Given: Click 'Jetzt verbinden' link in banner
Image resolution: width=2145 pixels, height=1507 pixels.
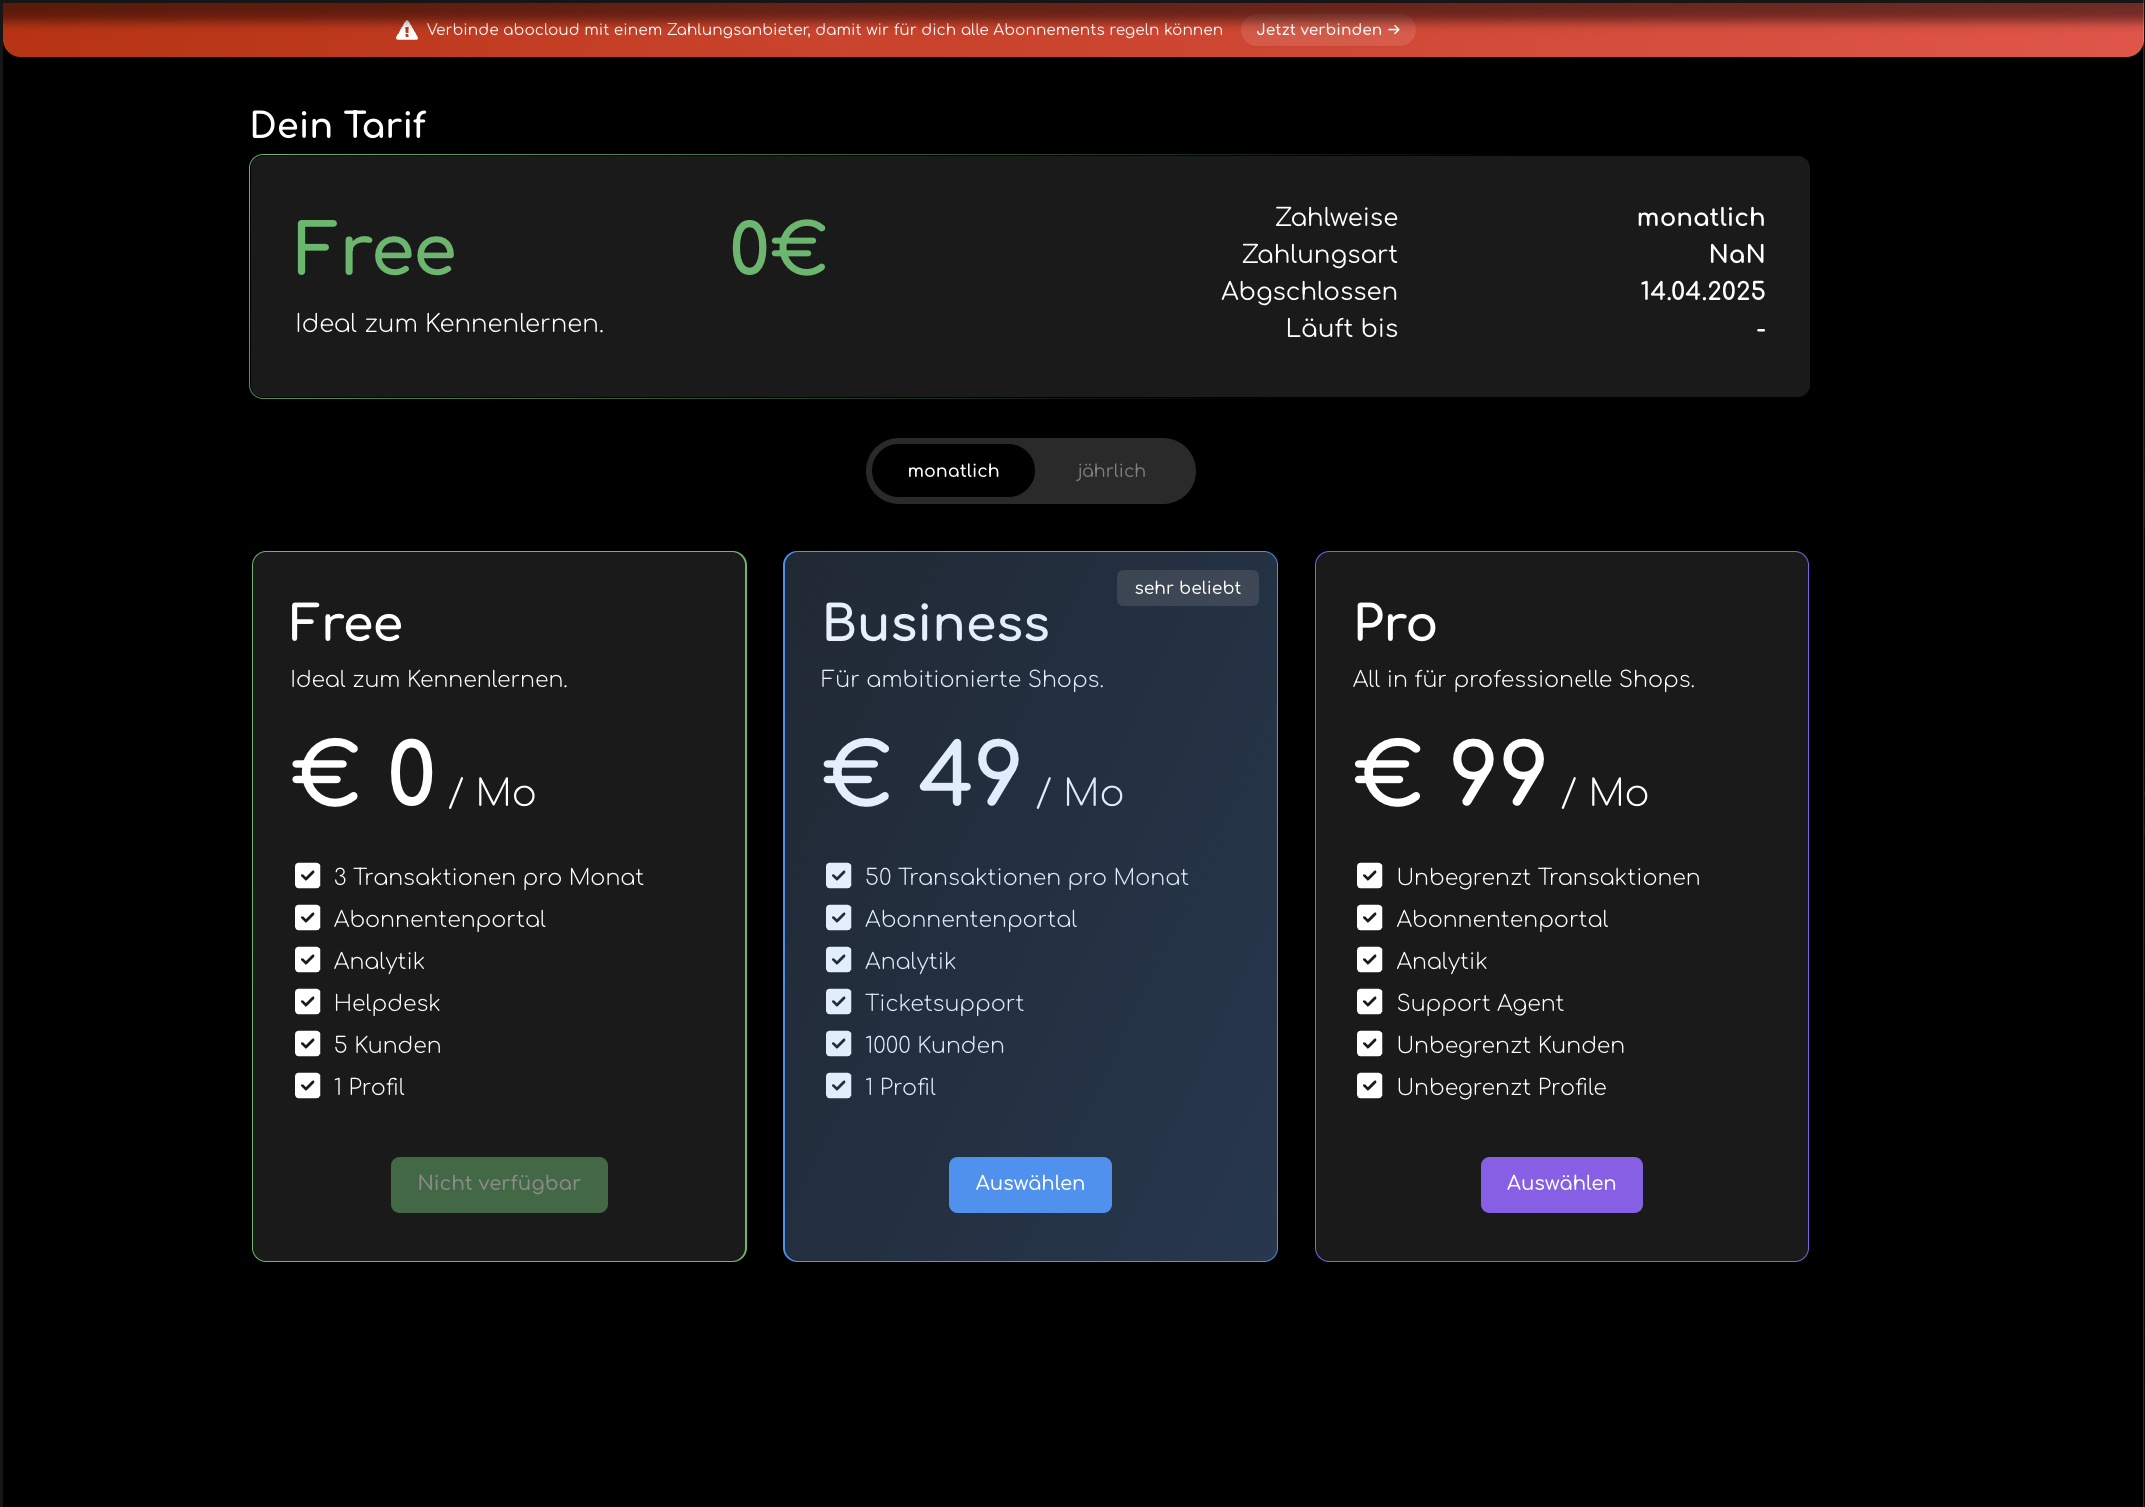Looking at the screenshot, I should (1327, 30).
